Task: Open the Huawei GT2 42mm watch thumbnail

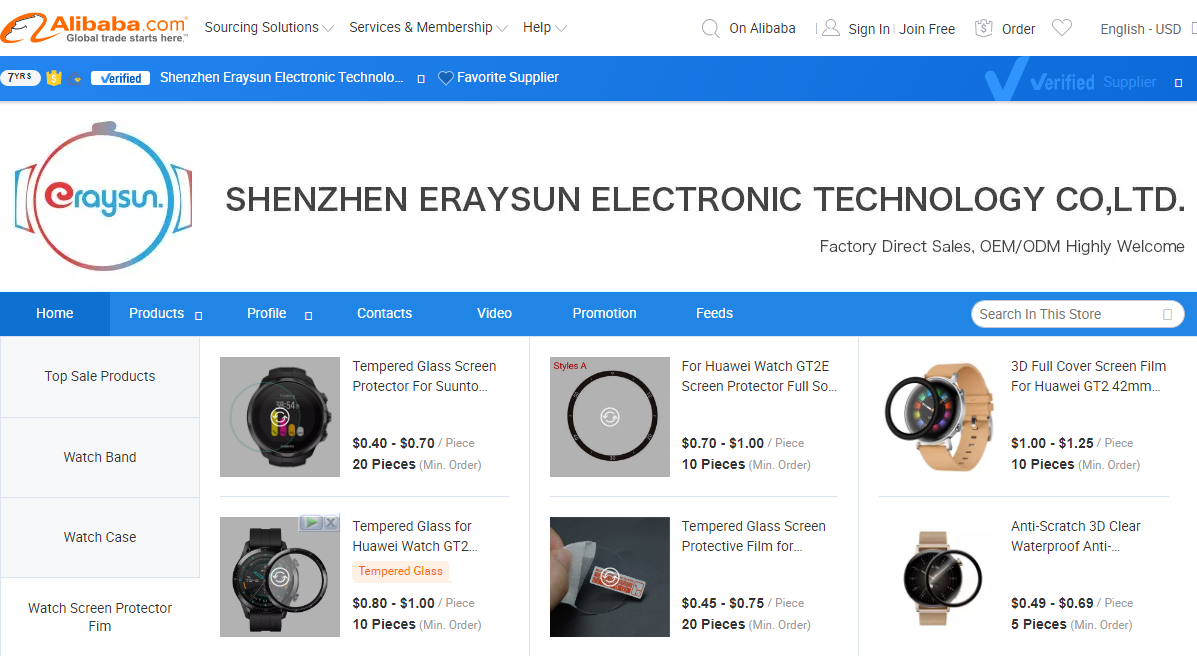Action: coord(939,417)
